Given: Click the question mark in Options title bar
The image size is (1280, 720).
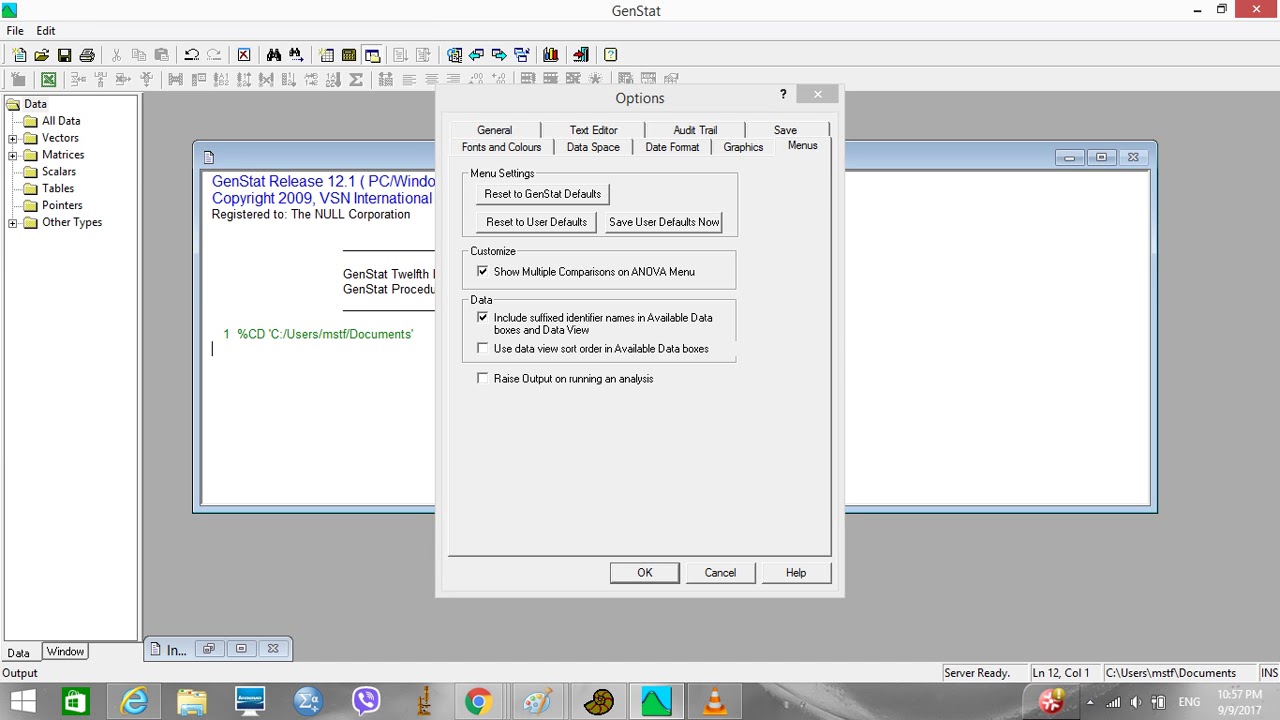Looking at the screenshot, I should tap(783, 94).
